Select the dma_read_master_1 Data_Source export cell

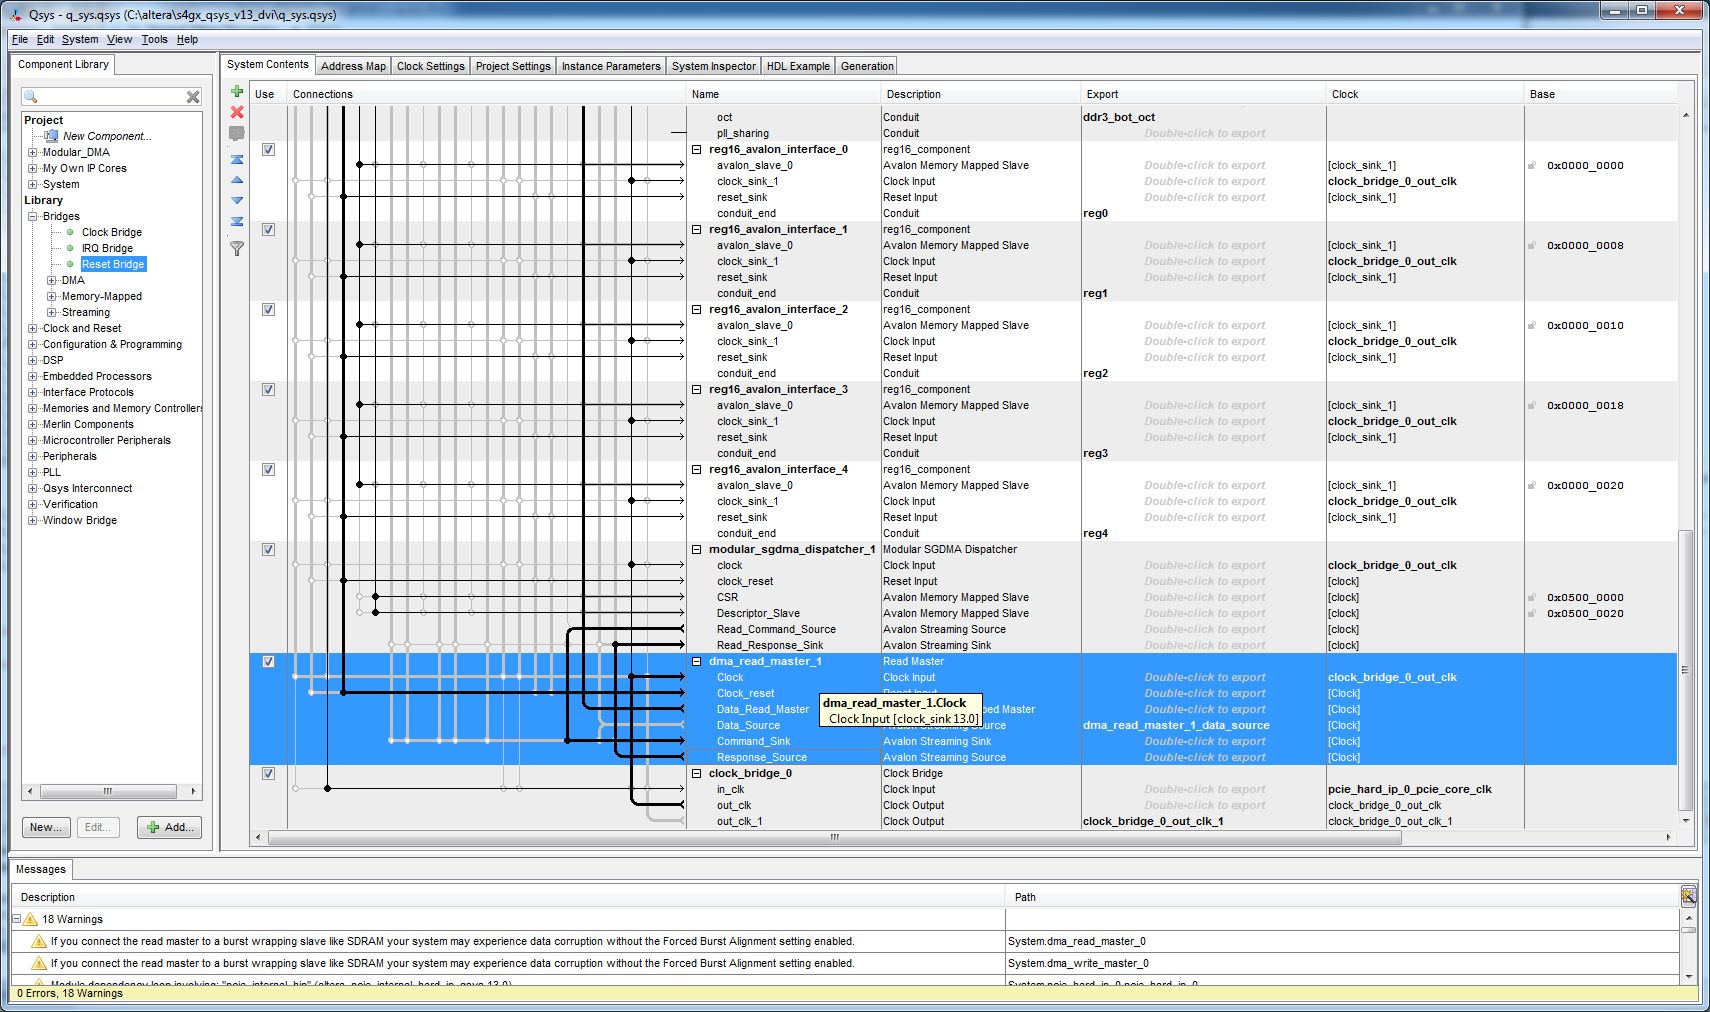pyautogui.click(x=1203, y=726)
